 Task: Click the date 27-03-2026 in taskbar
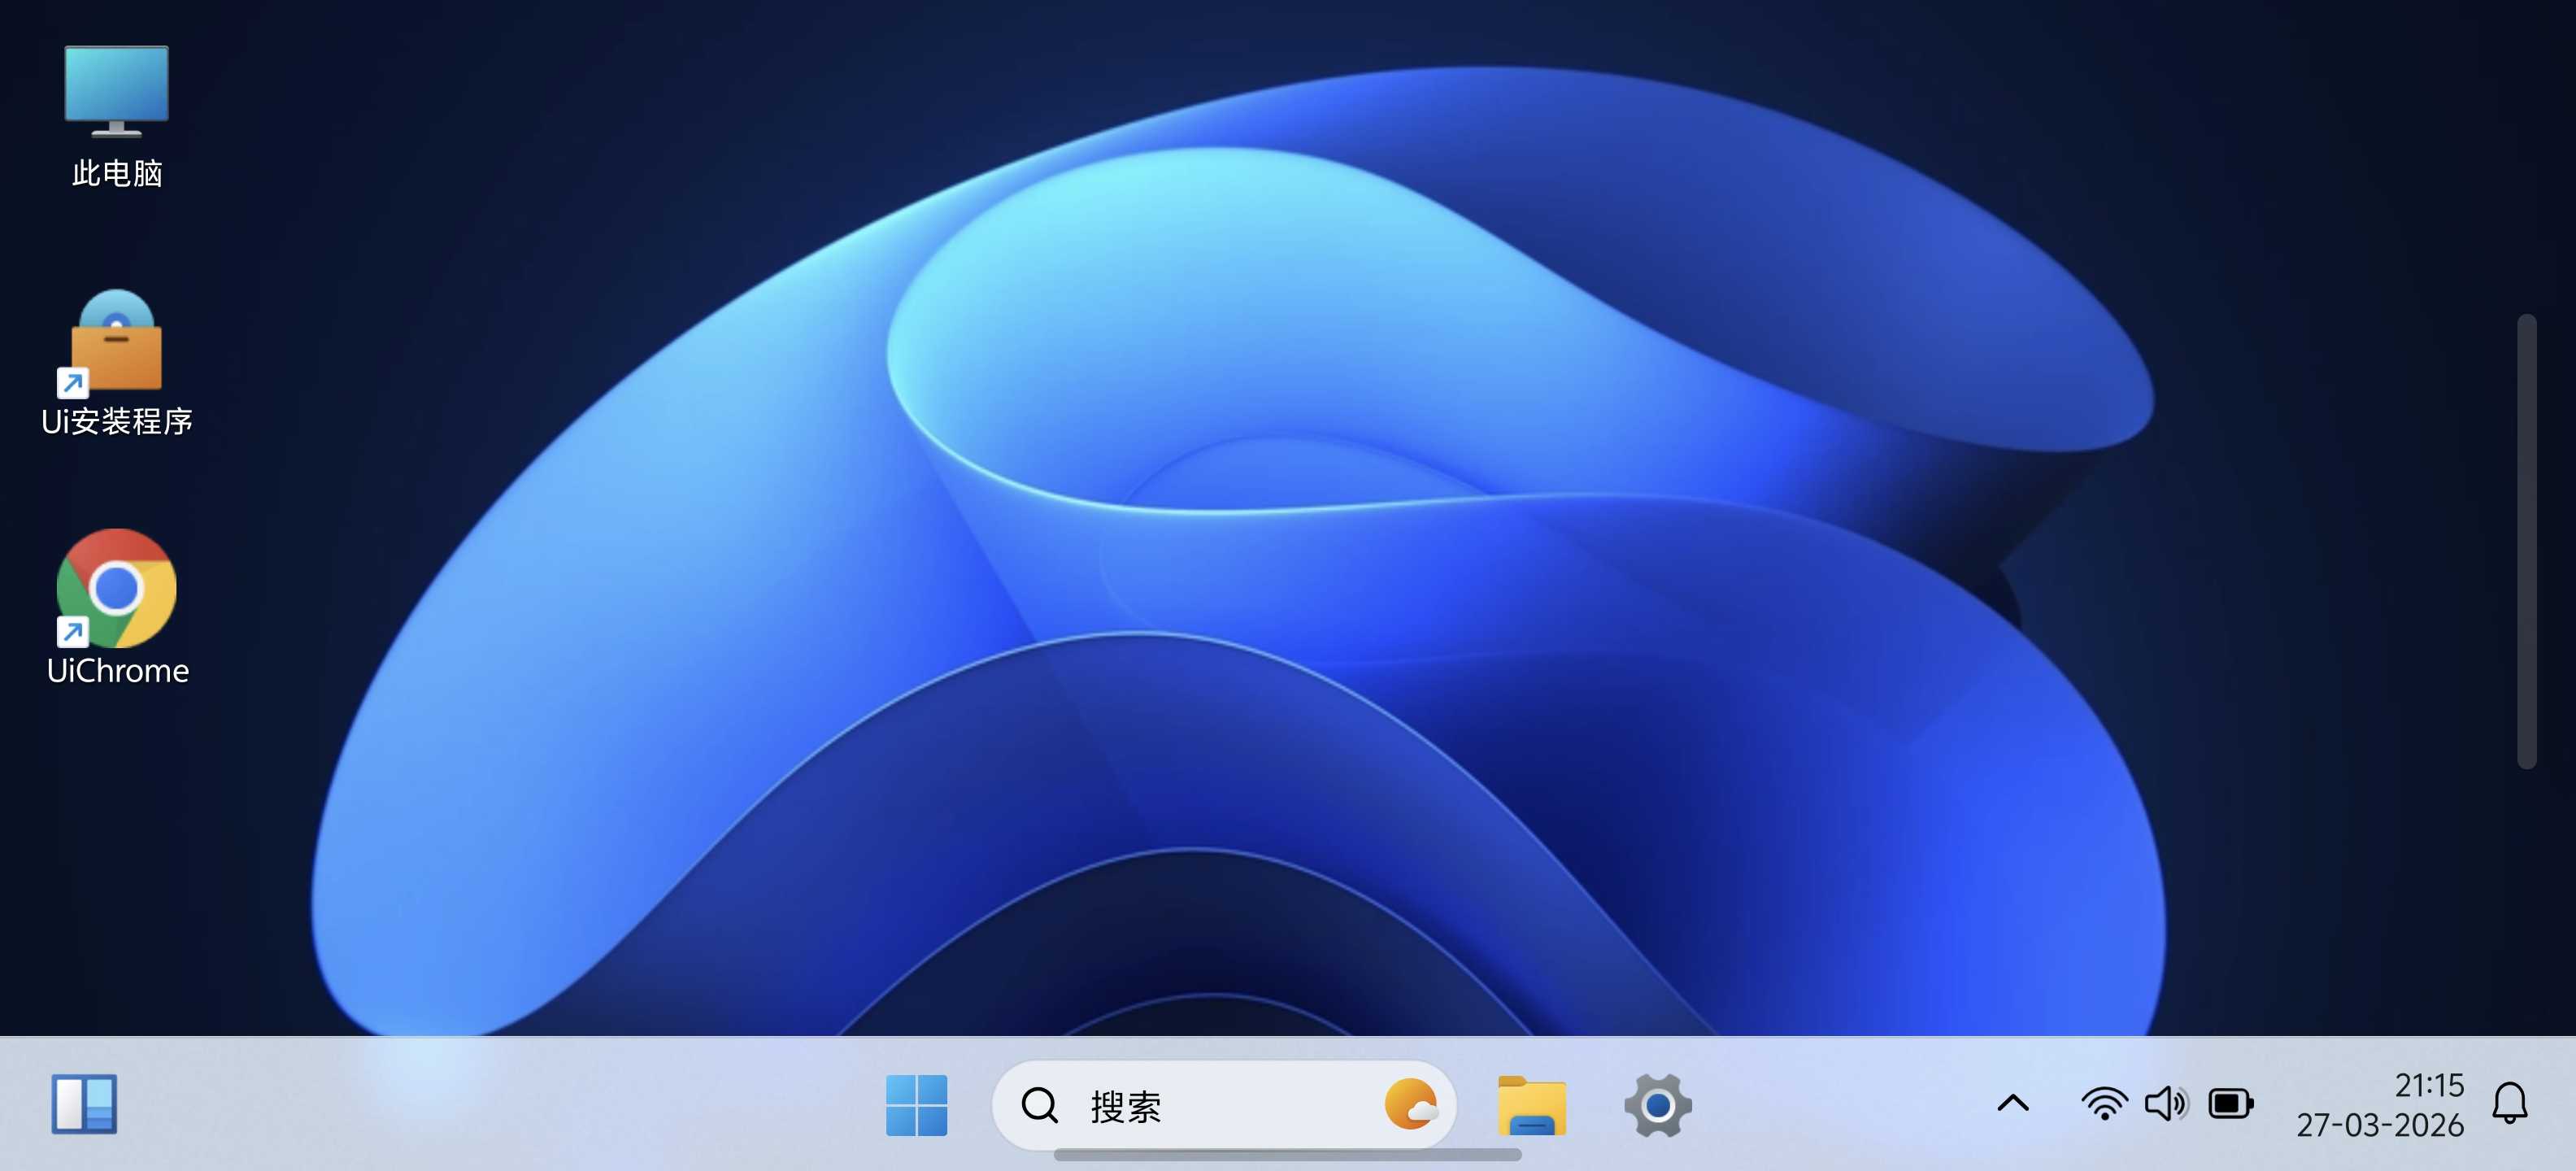(x=2379, y=1126)
